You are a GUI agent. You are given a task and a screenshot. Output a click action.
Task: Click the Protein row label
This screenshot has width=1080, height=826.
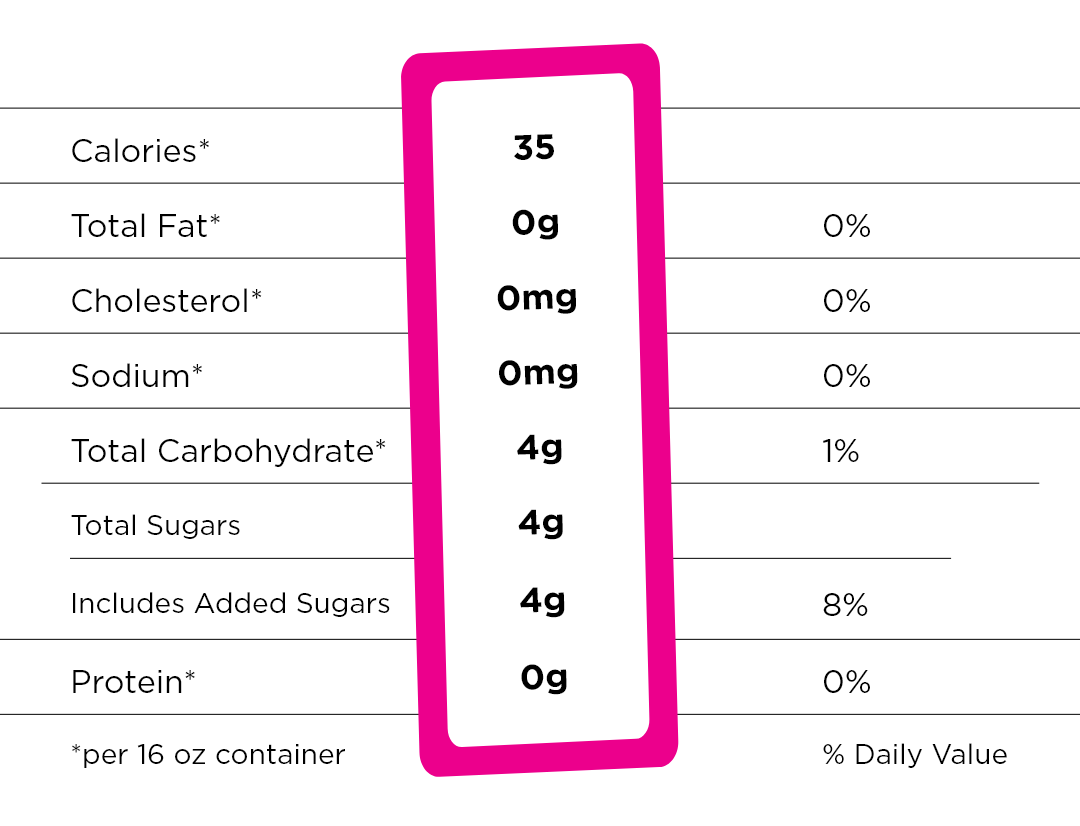tap(133, 682)
